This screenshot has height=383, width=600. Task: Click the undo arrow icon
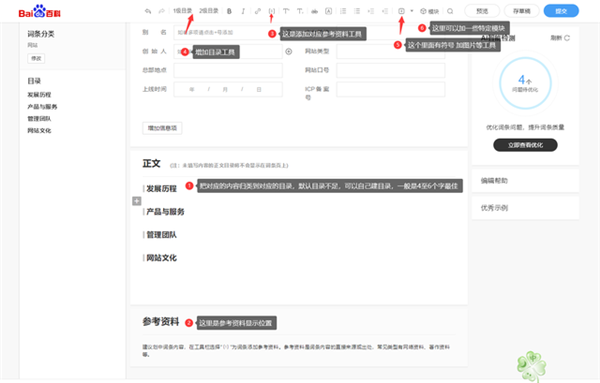pos(148,11)
